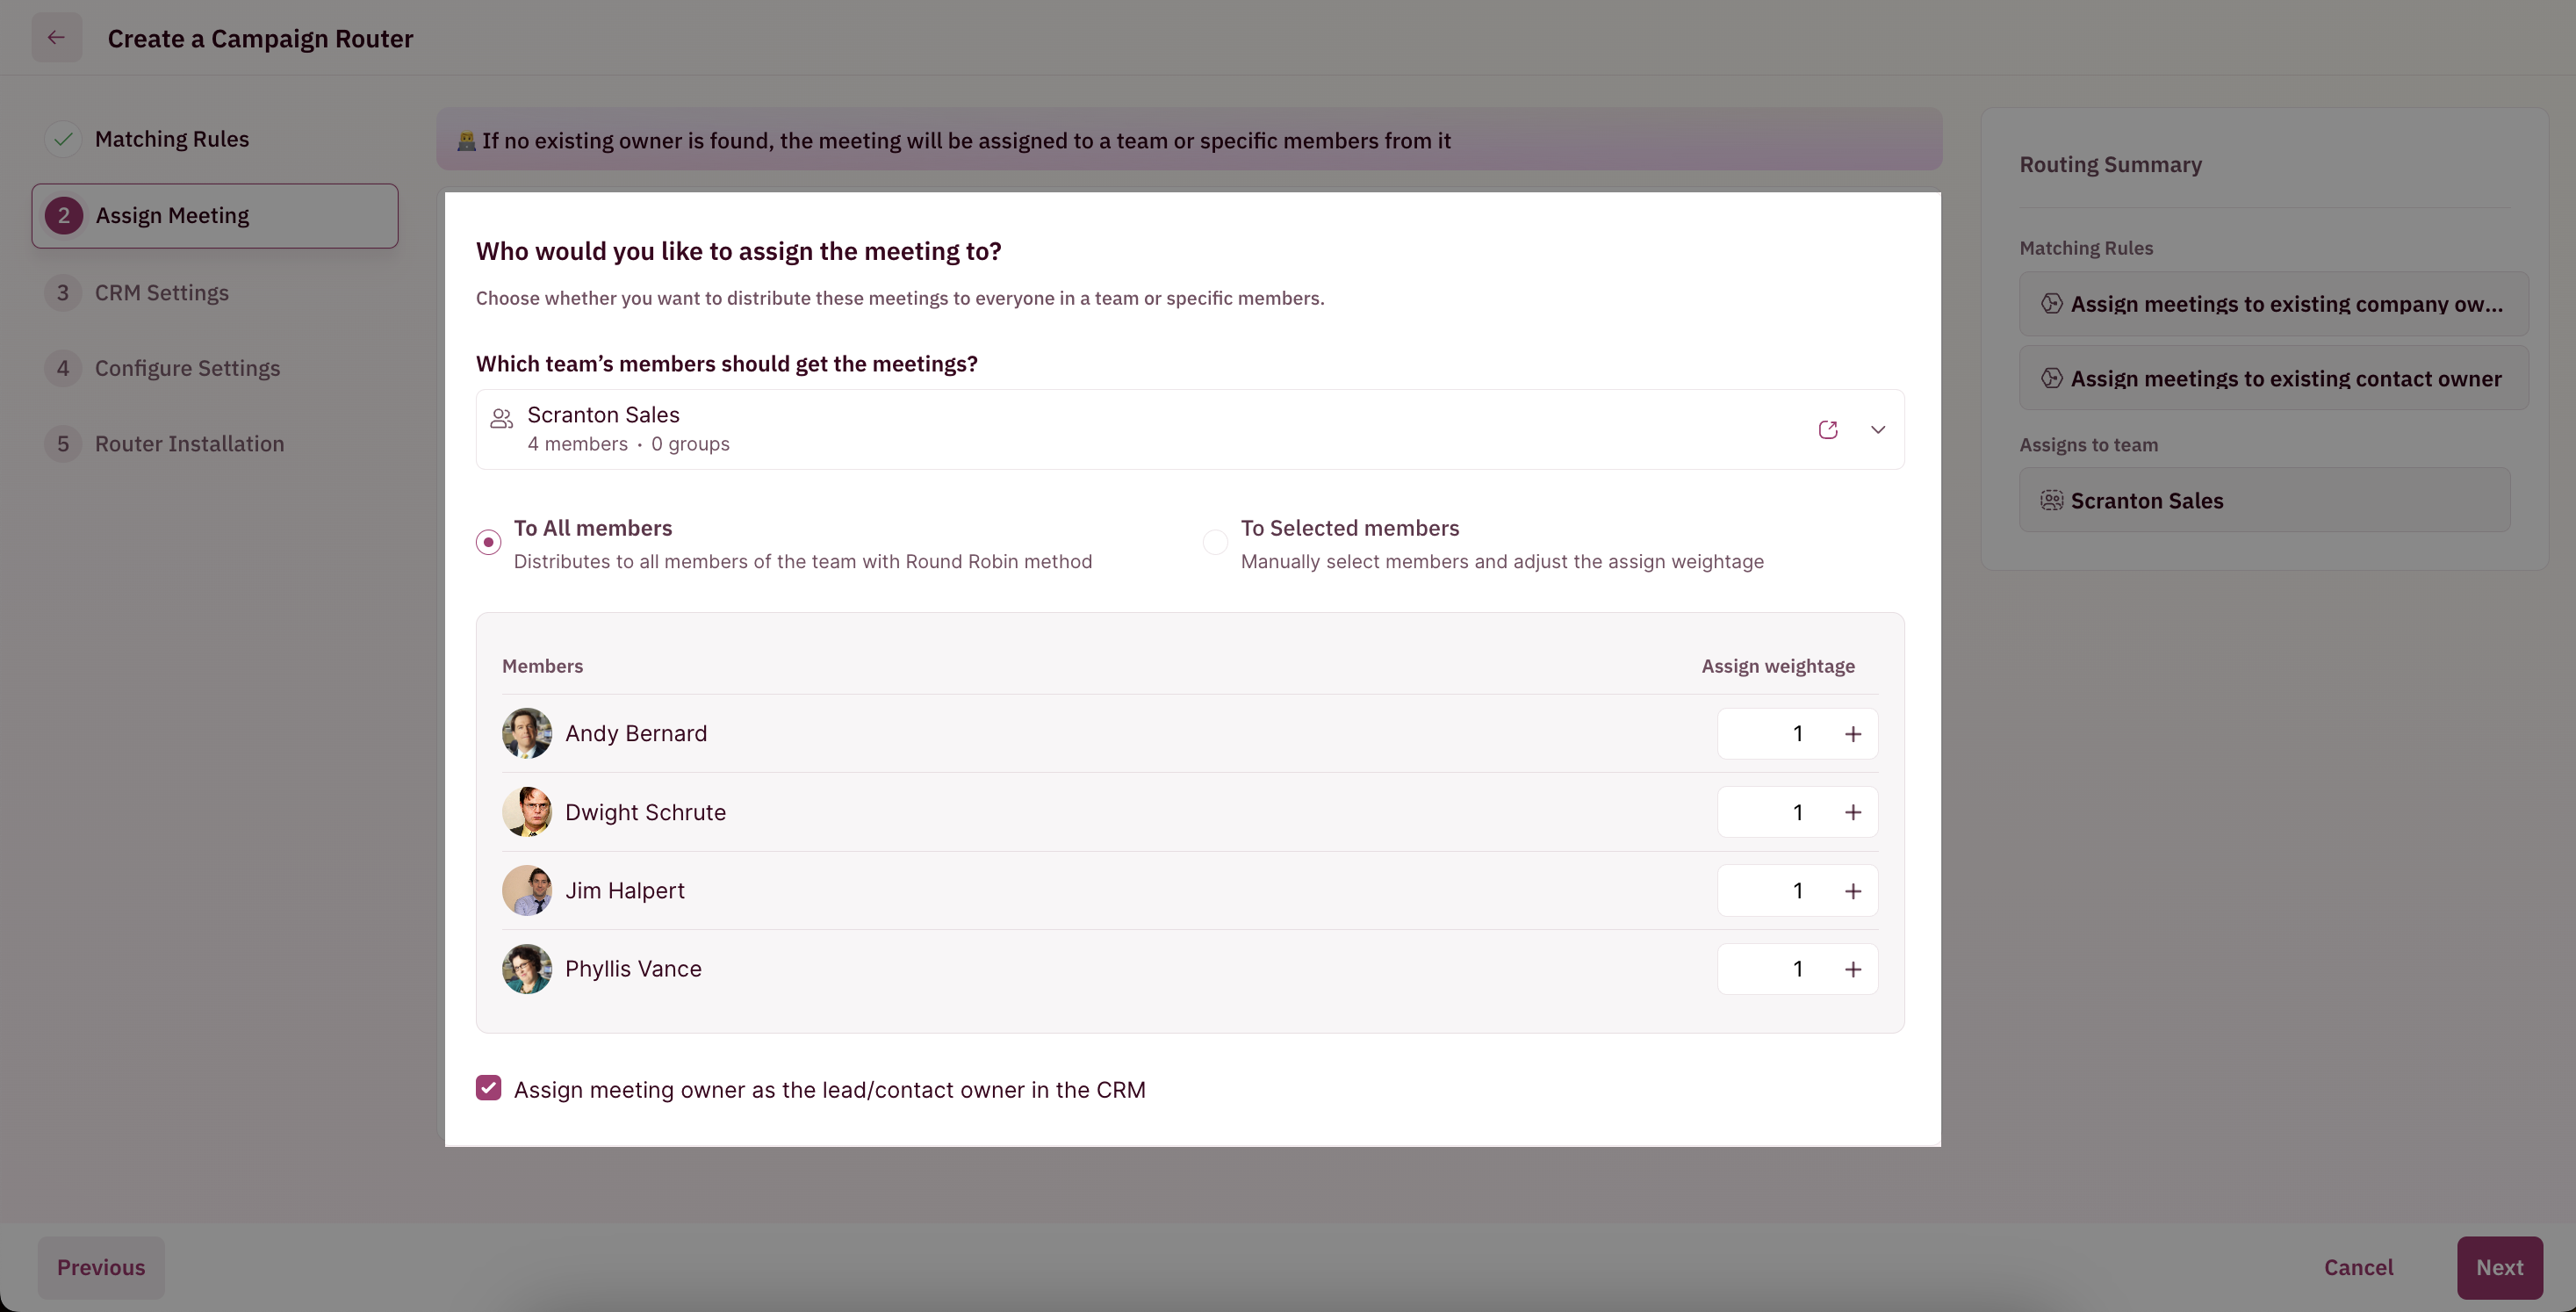Open Phyllis Vance's avatar
Viewport: 2576px width, 1312px height.
coord(526,969)
